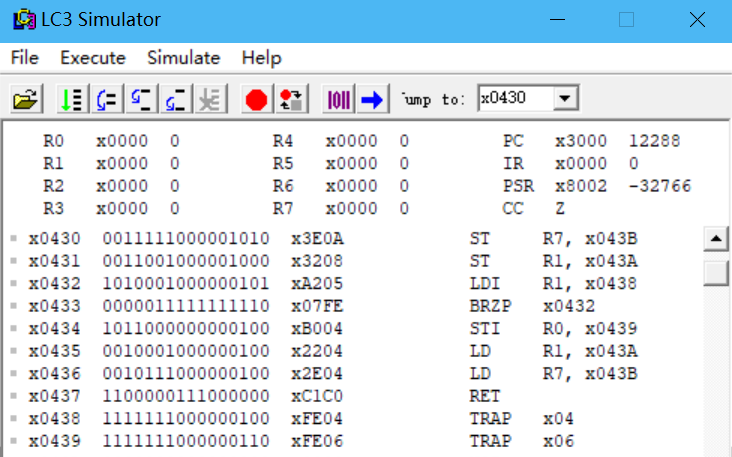Viewport: 732px width, 457px height.
Task: Select the R7 register hex value
Action: (351, 208)
